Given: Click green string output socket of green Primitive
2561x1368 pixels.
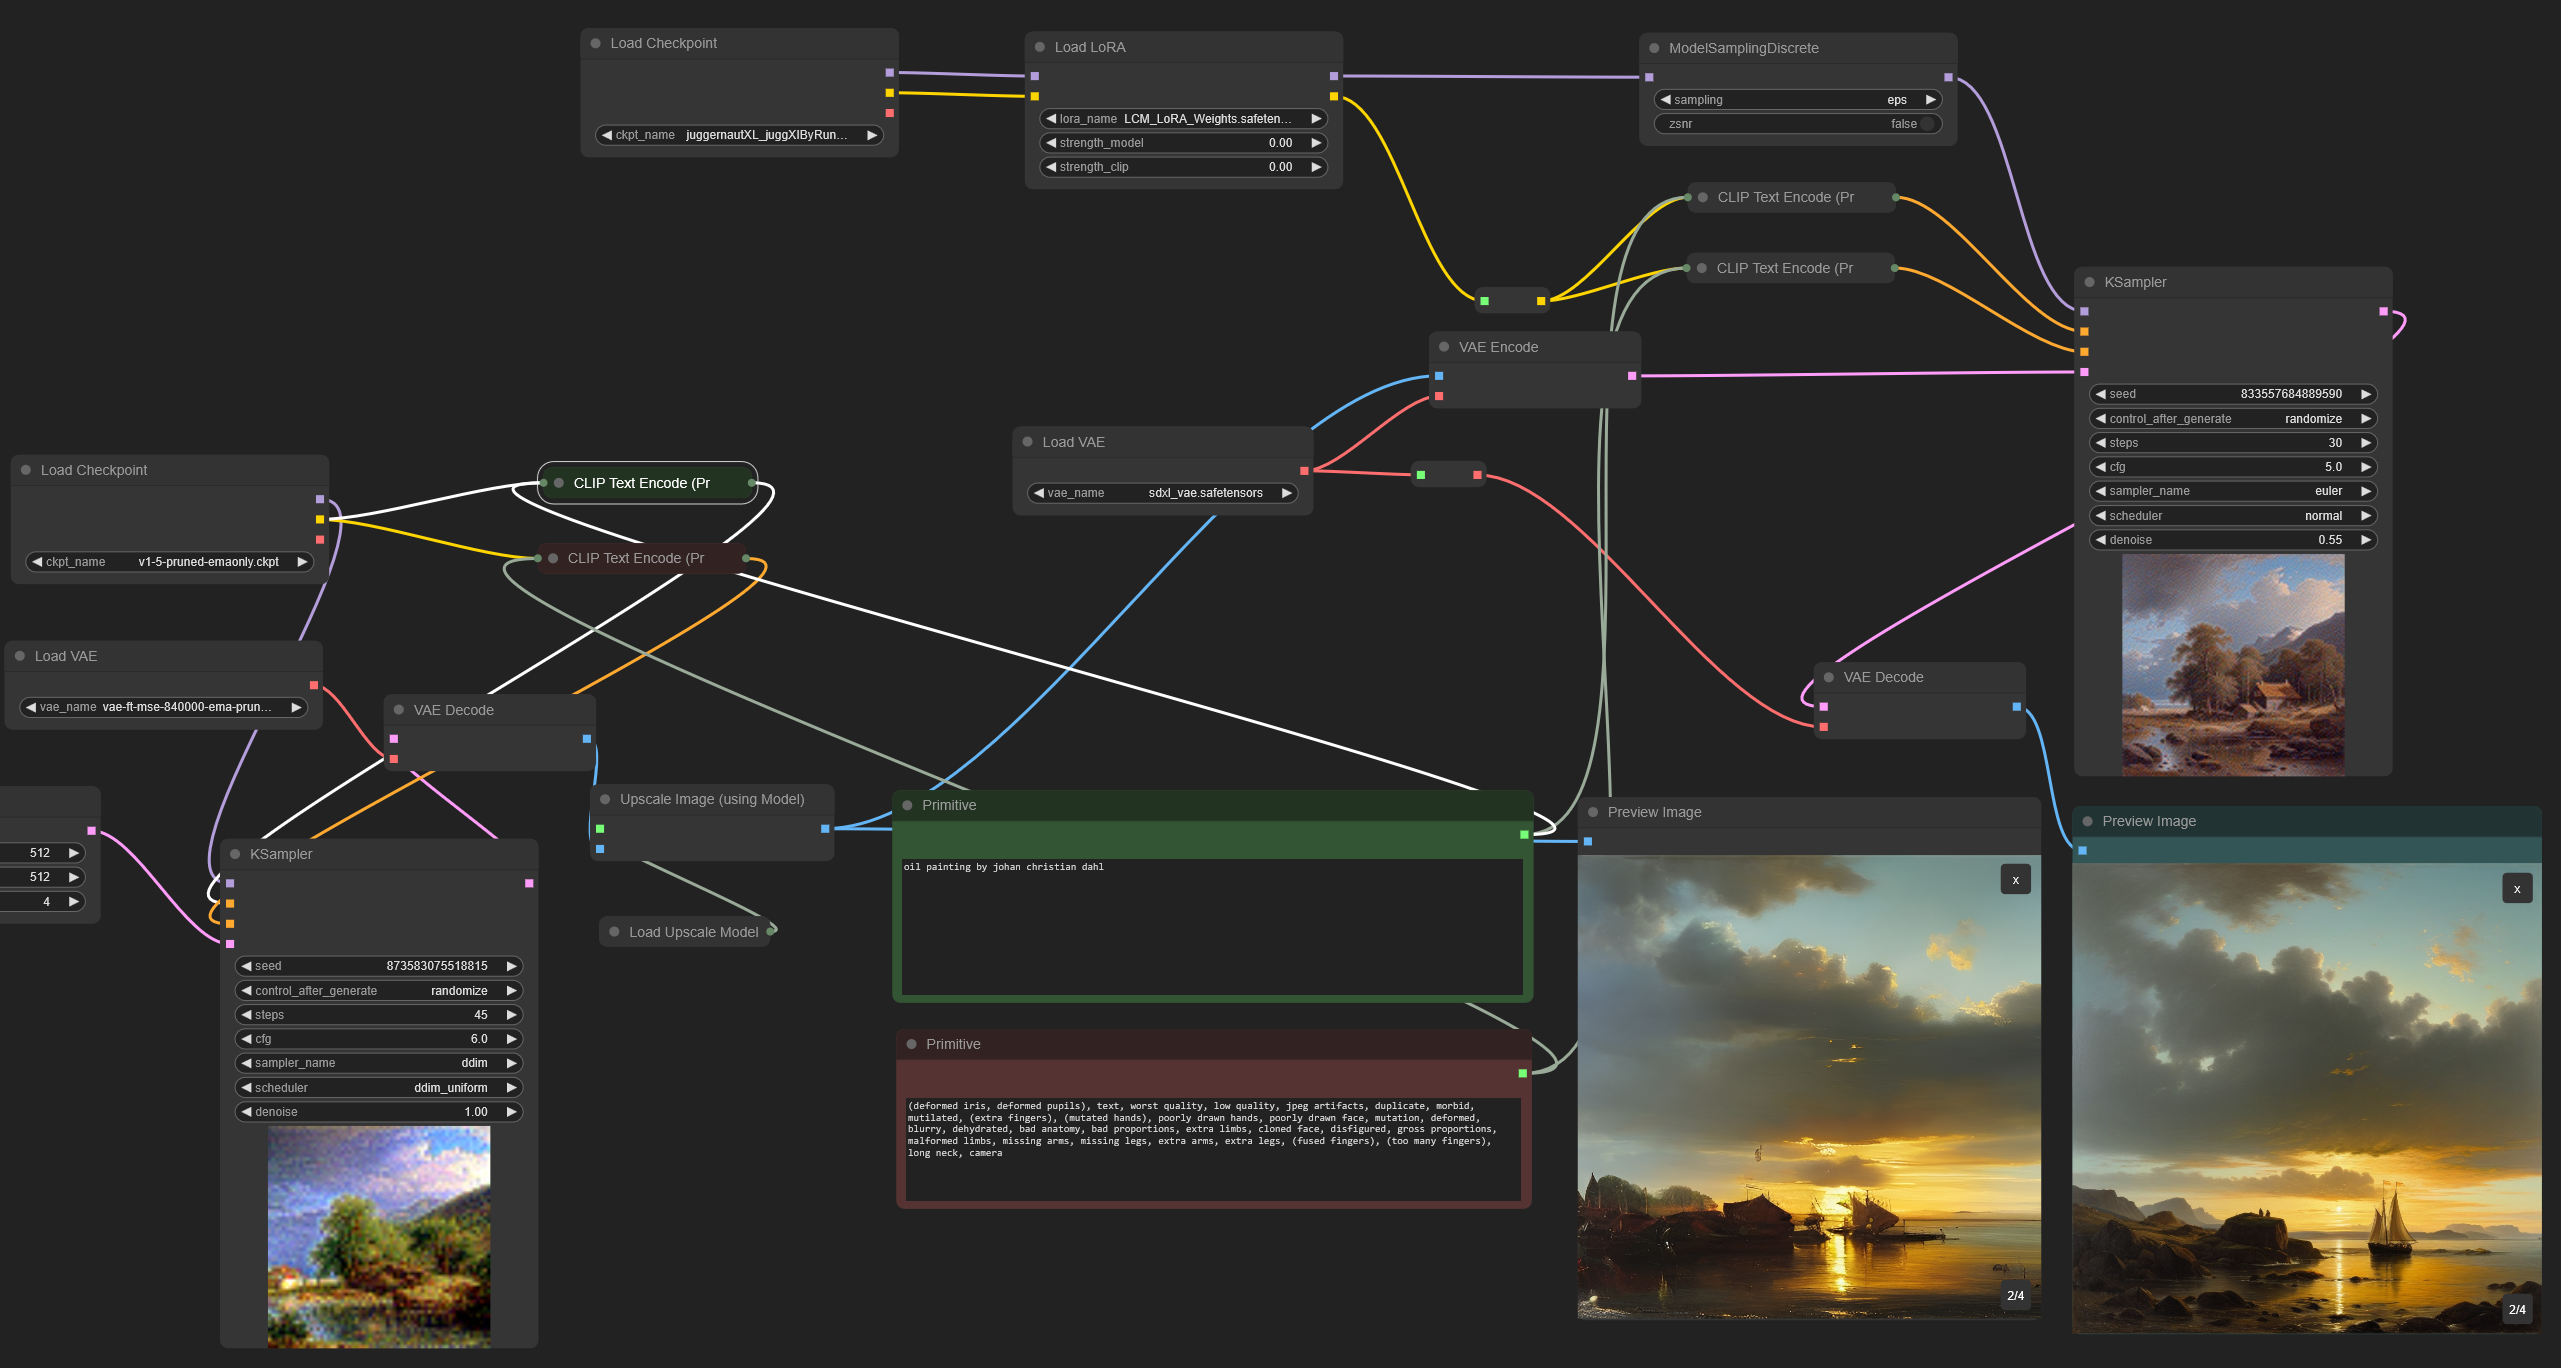Looking at the screenshot, I should coord(1524,834).
